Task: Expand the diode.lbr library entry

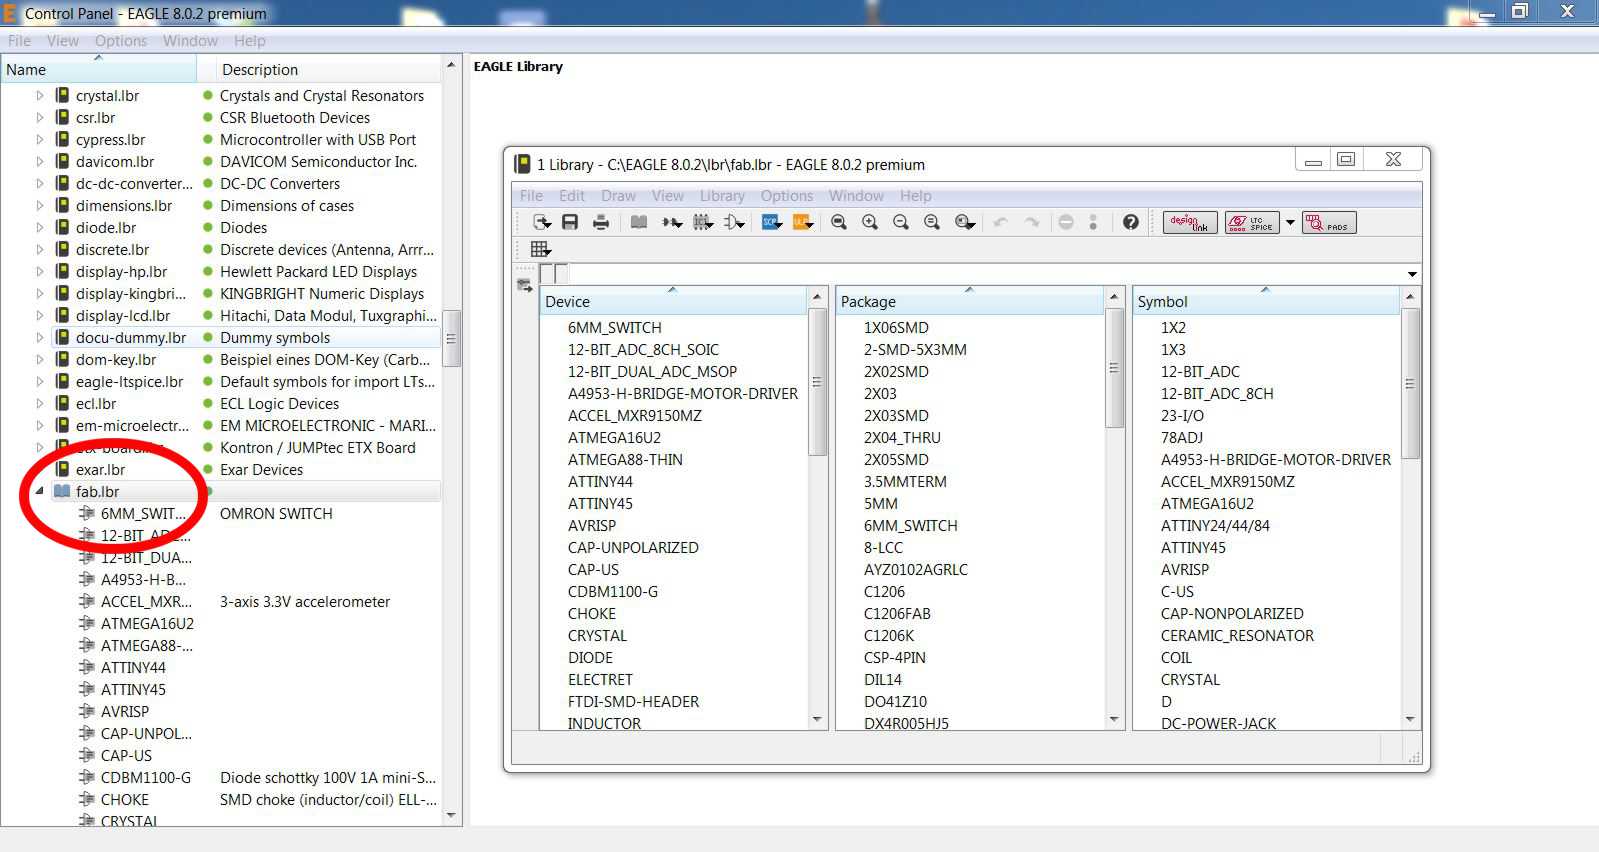Action: point(40,228)
